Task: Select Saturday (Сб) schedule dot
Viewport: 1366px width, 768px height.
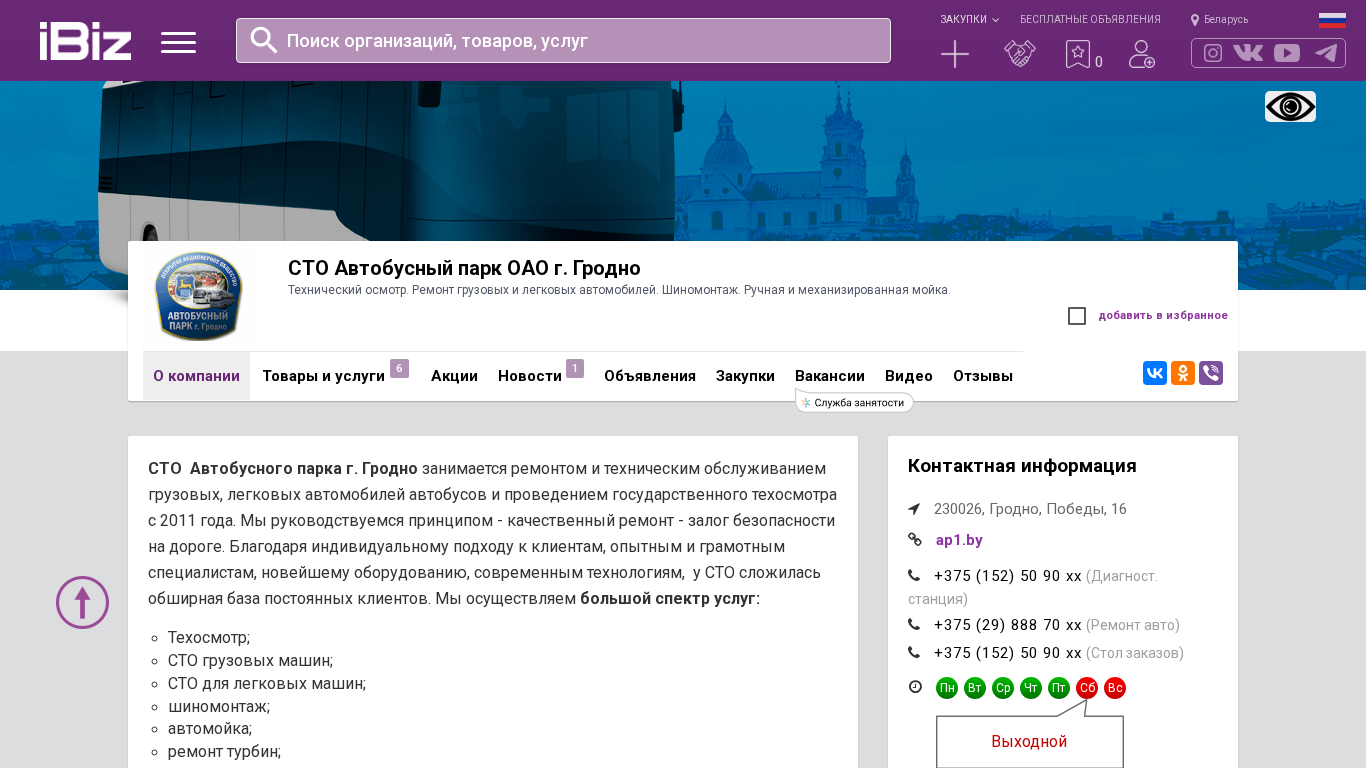Action: click(x=1087, y=688)
